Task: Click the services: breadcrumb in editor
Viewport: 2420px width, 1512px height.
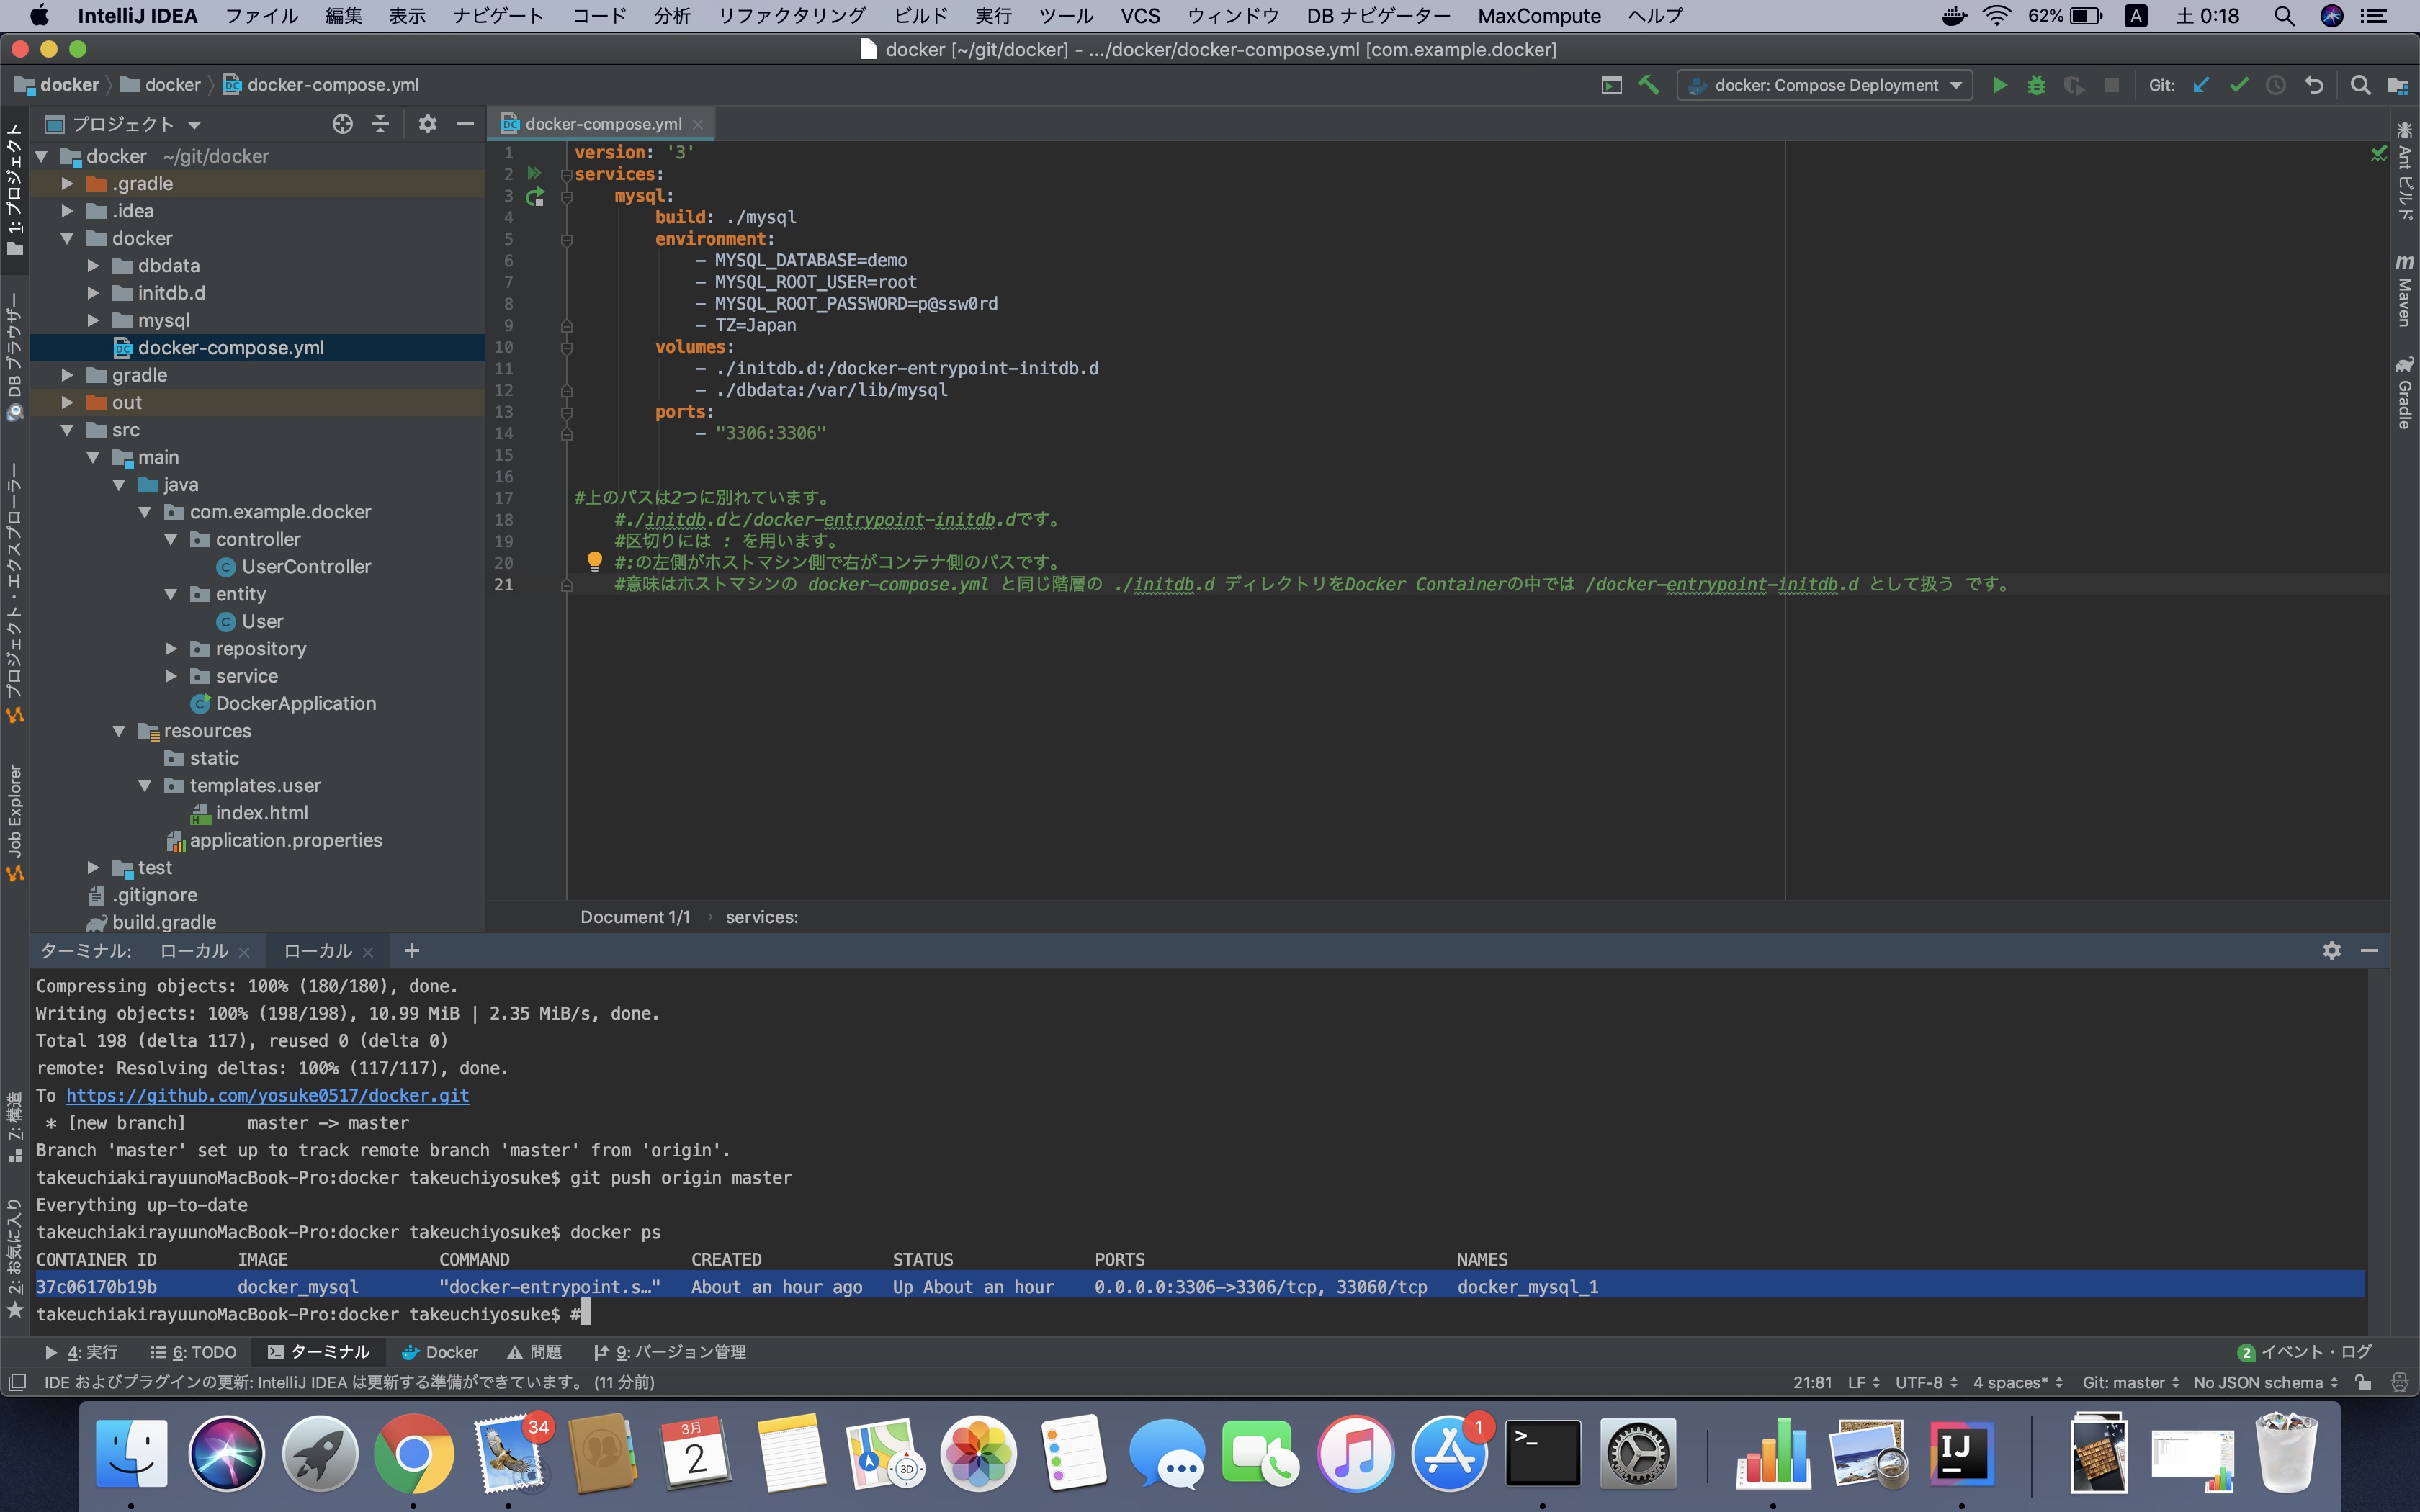Action: 761,917
